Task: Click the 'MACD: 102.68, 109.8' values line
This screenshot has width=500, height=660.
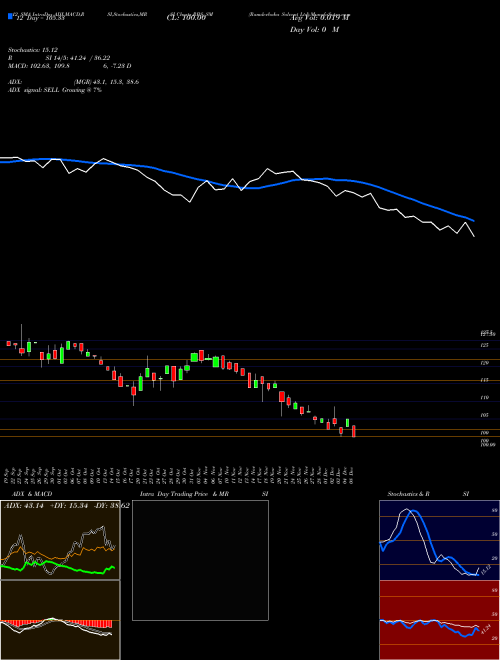Action: click(39, 66)
